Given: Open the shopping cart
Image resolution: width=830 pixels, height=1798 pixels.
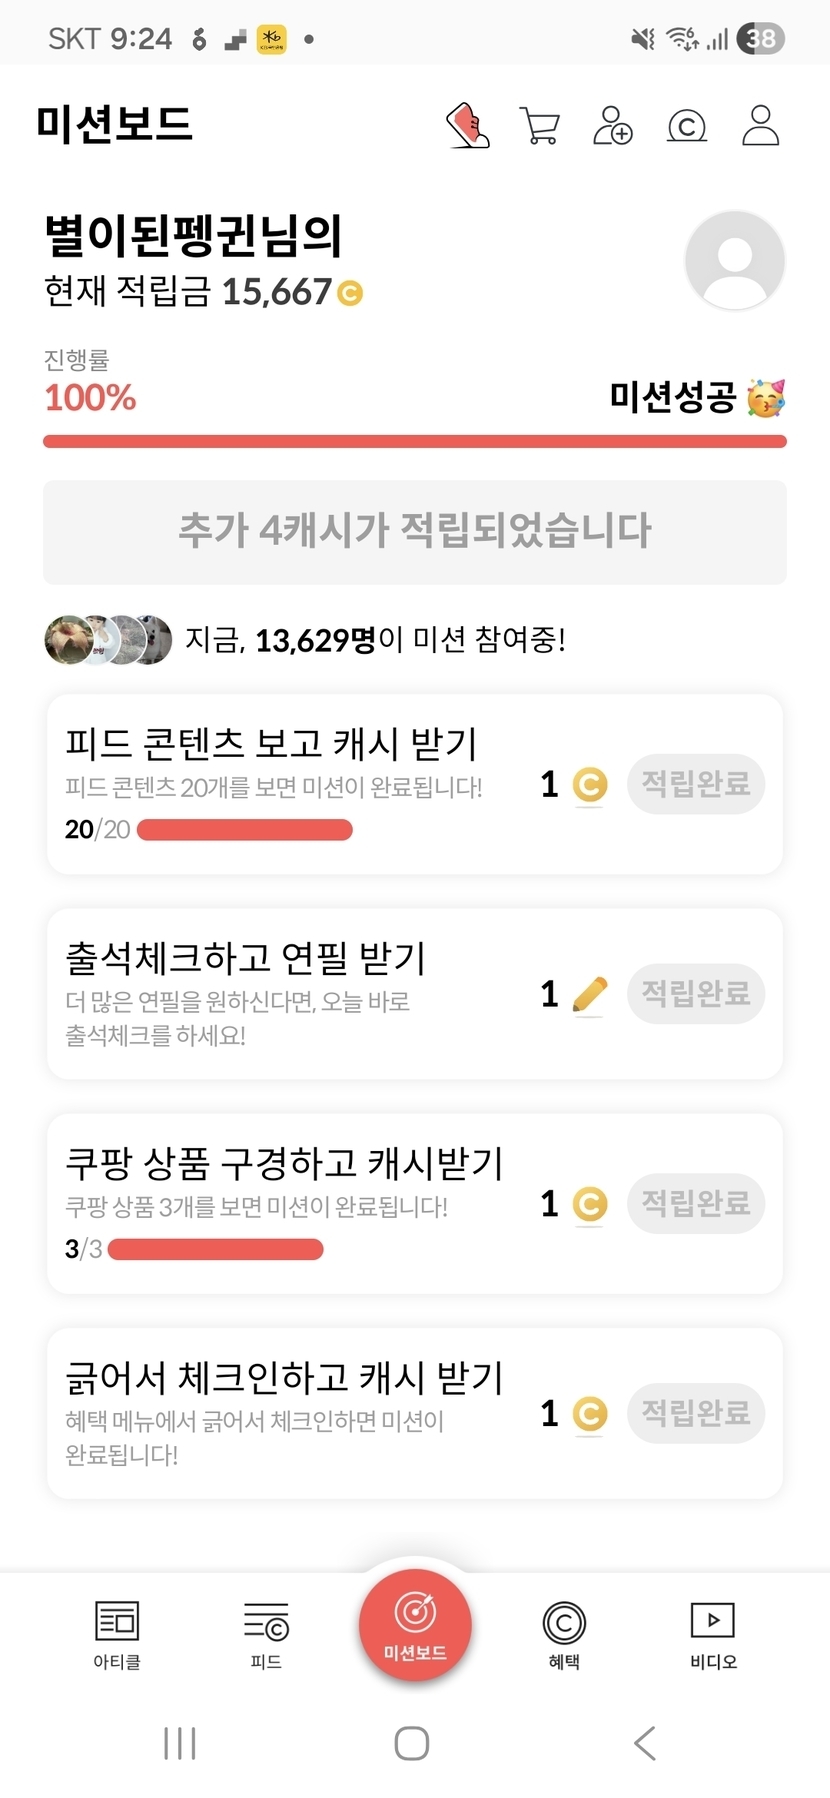Looking at the screenshot, I should pyautogui.click(x=540, y=126).
